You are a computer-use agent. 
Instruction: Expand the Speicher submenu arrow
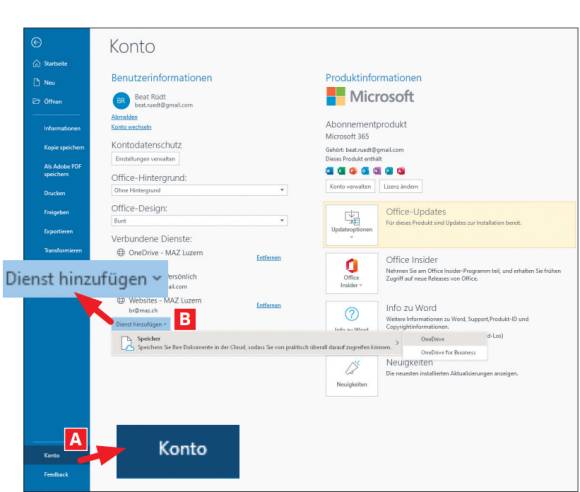[397, 343]
